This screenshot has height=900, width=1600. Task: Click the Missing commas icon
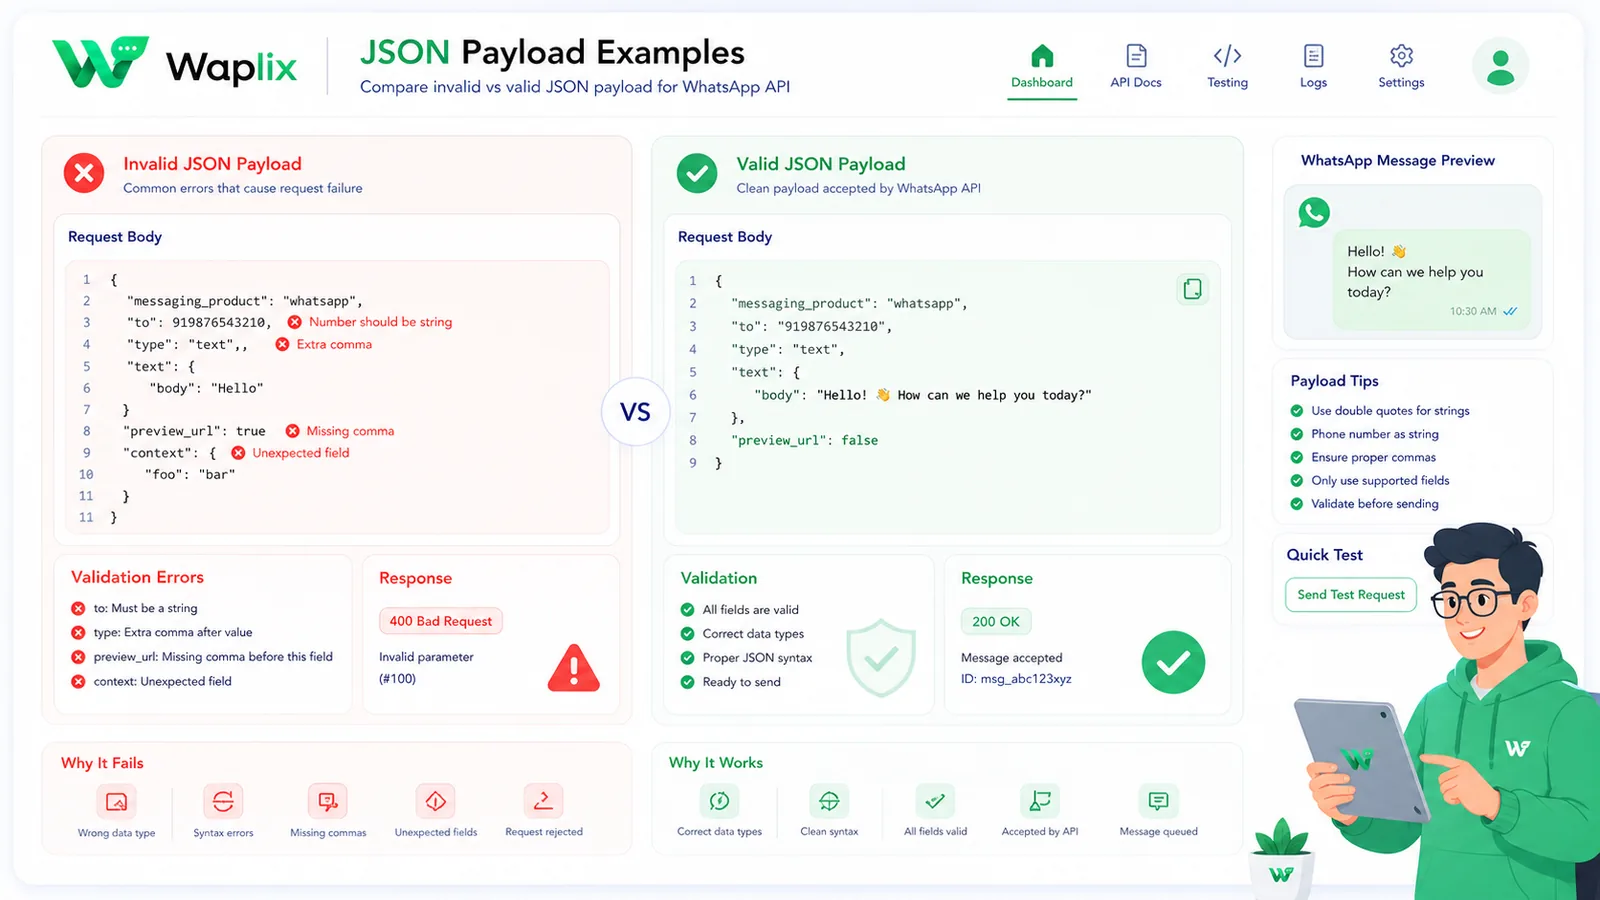[x=328, y=802]
